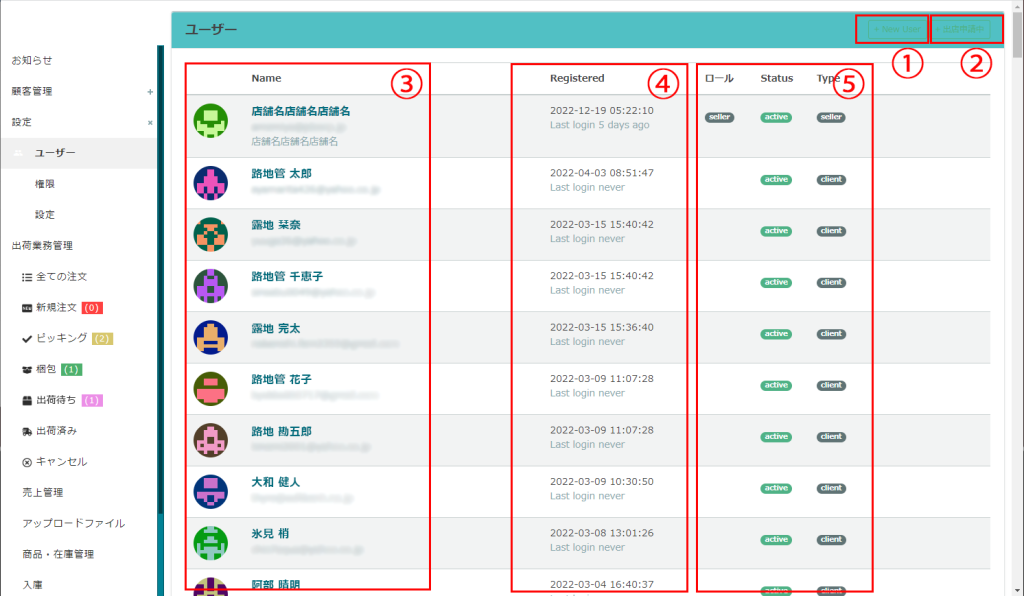Open the キャンセル orders item
The height and width of the screenshot is (596, 1024).
[60, 462]
